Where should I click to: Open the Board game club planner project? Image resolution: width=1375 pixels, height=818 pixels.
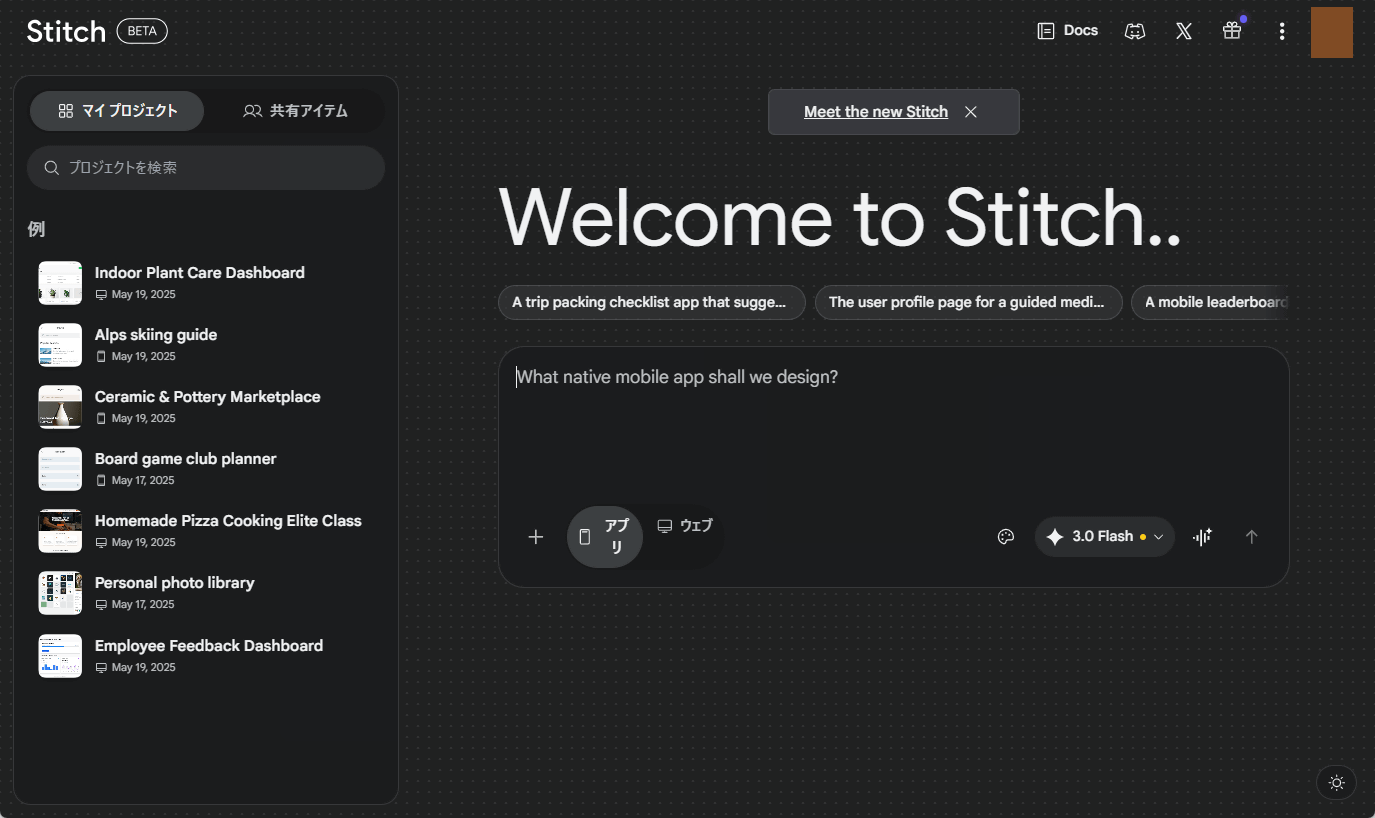pos(206,469)
